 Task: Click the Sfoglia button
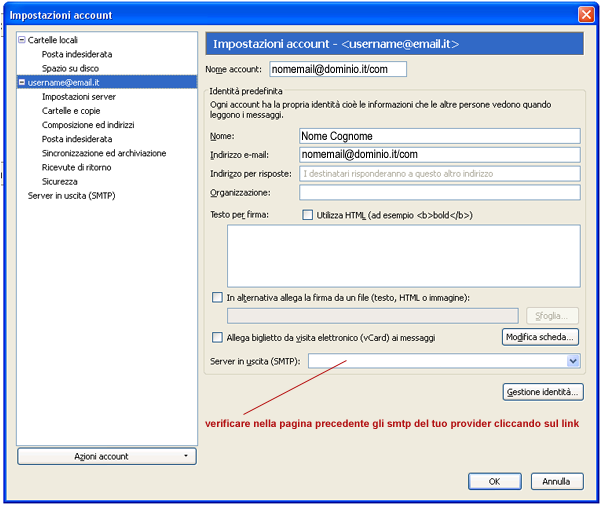[x=552, y=316]
